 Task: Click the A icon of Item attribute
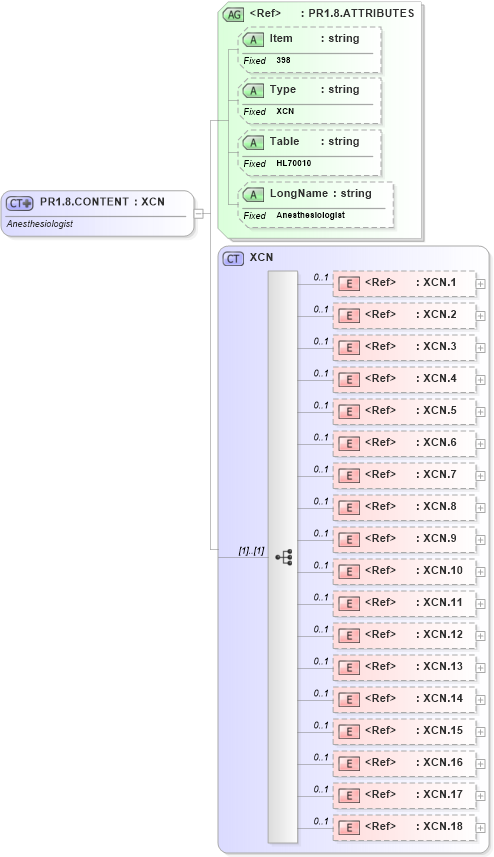point(253,40)
